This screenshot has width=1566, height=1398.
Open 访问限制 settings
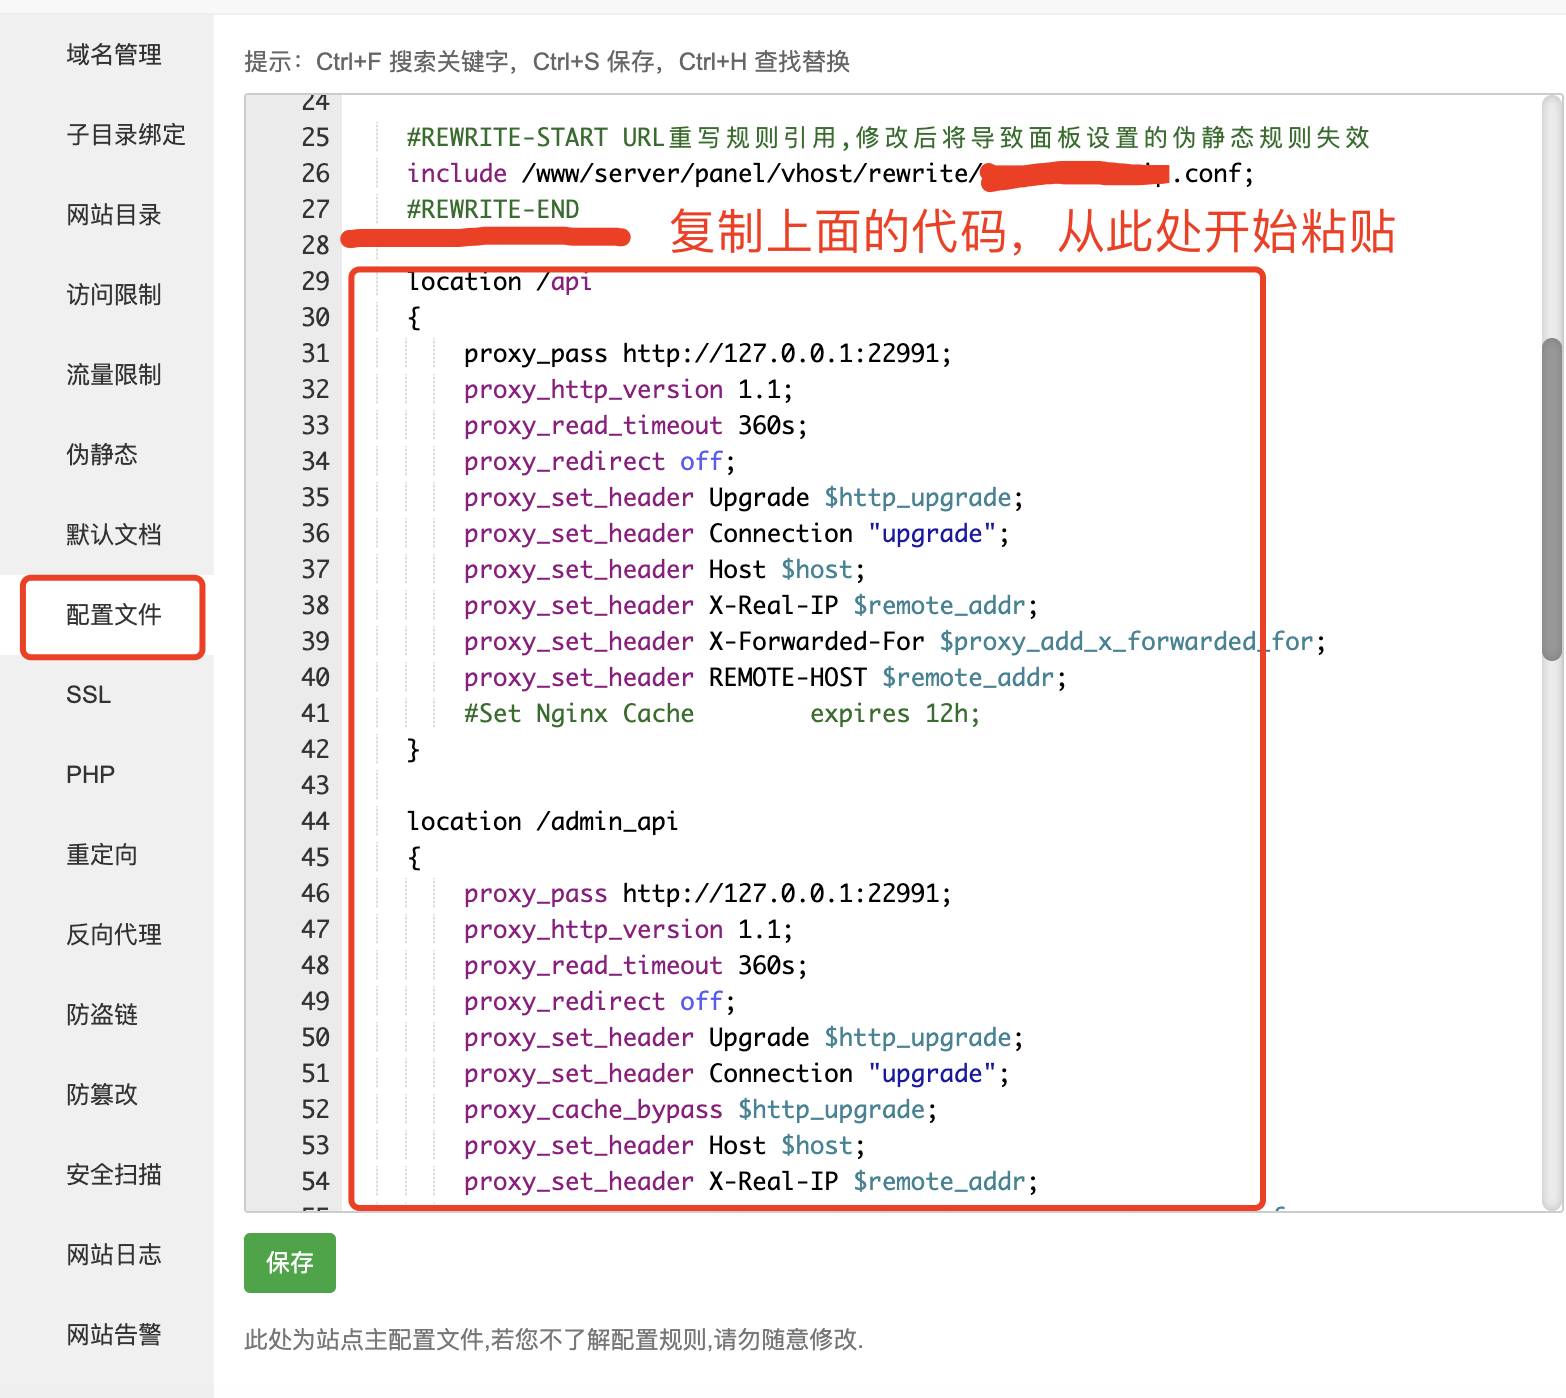click(x=113, y=295)
